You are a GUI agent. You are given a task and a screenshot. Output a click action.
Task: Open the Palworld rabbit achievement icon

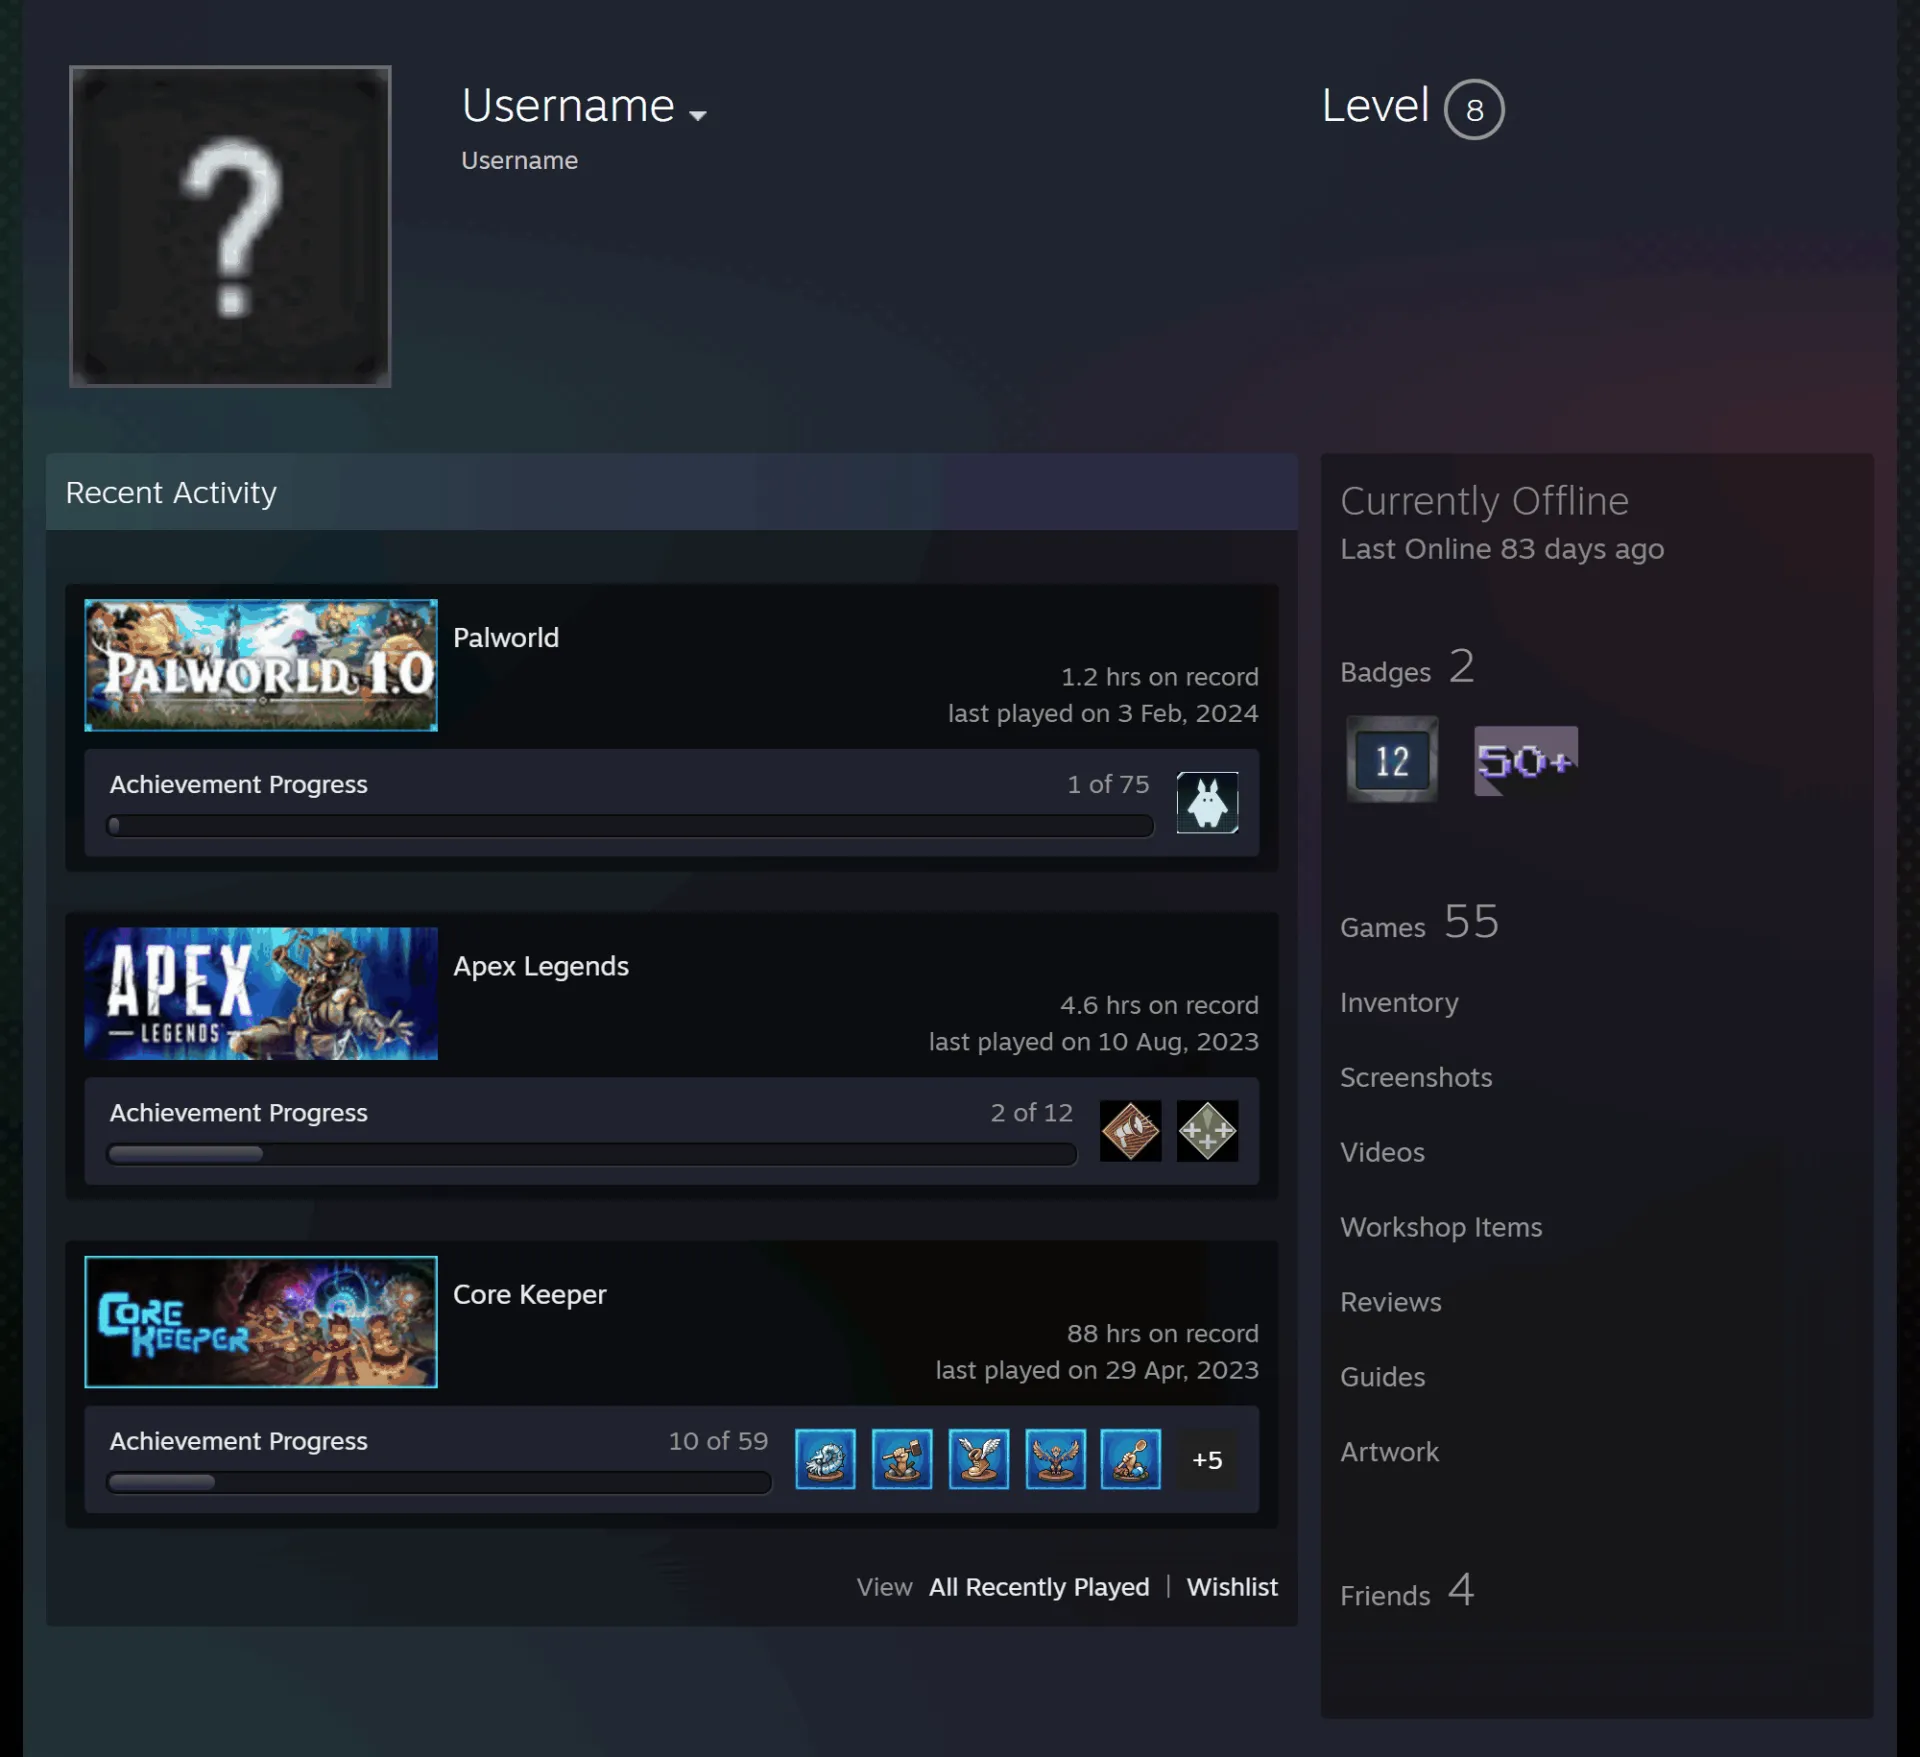tap(1207, 802)
